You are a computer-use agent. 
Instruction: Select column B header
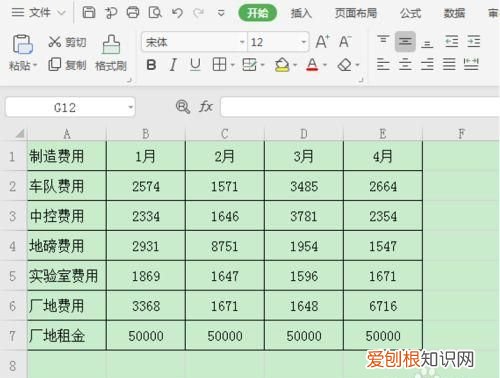(x=146, y=134)
